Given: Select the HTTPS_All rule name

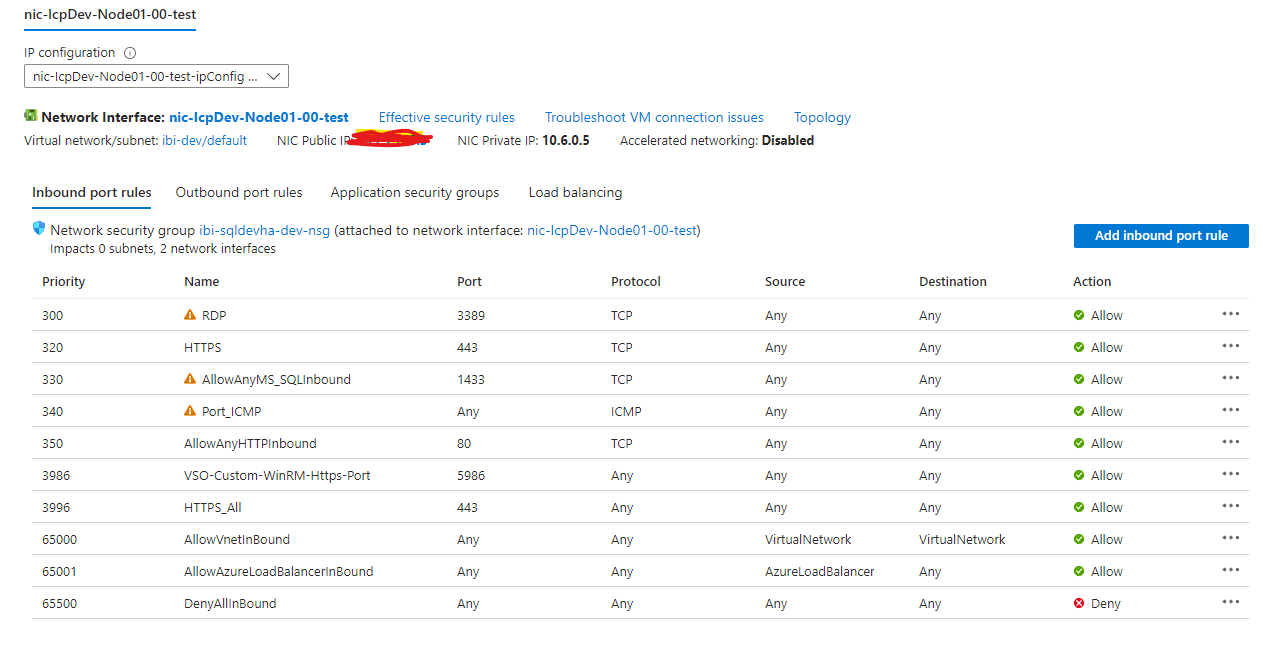Looking at the screenshot, I should [x=213, y=507].
